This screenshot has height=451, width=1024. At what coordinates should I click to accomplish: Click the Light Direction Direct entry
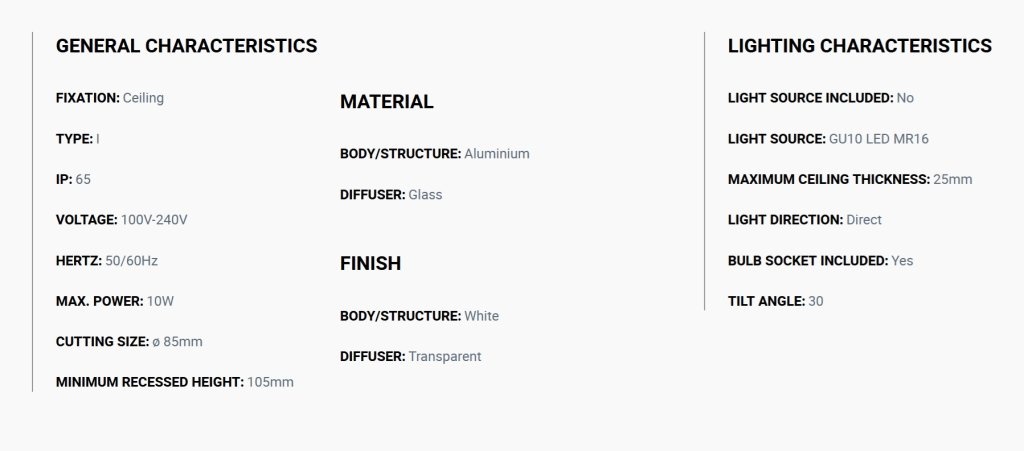(805, 220)
